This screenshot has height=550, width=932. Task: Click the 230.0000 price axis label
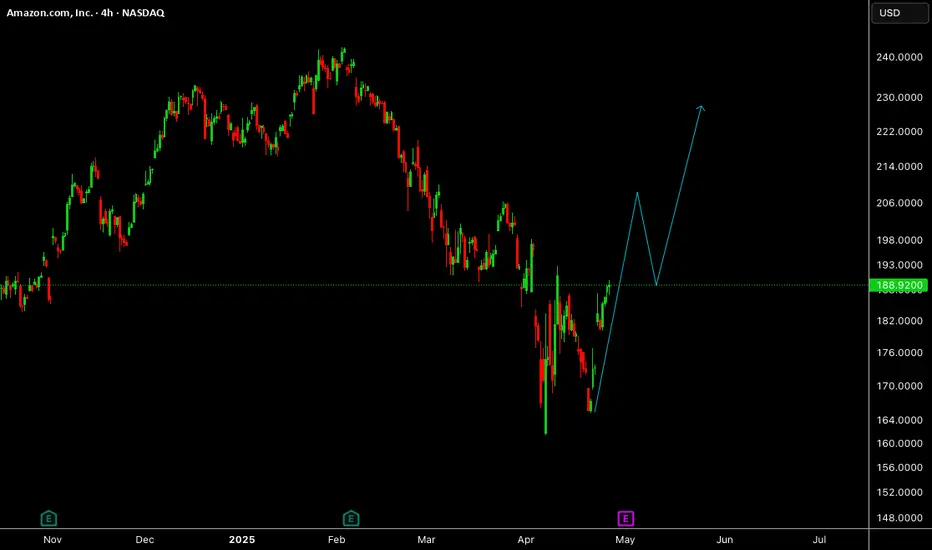coord(899,98)
